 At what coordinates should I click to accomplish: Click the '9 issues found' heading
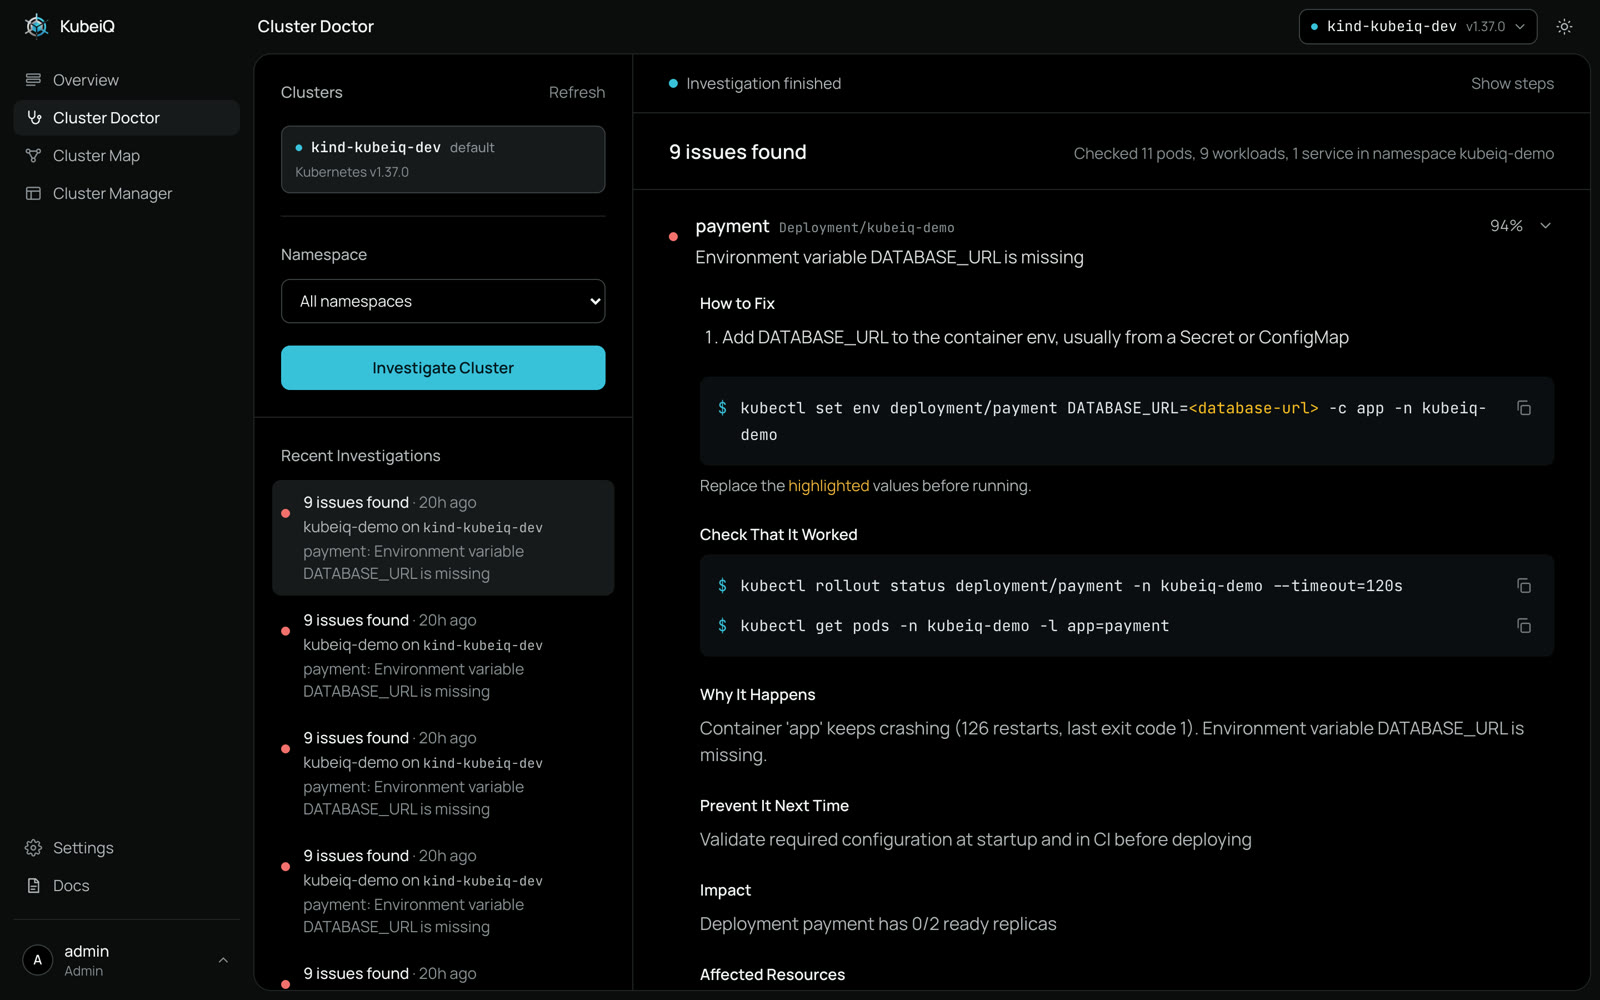(x=737, y=152)
